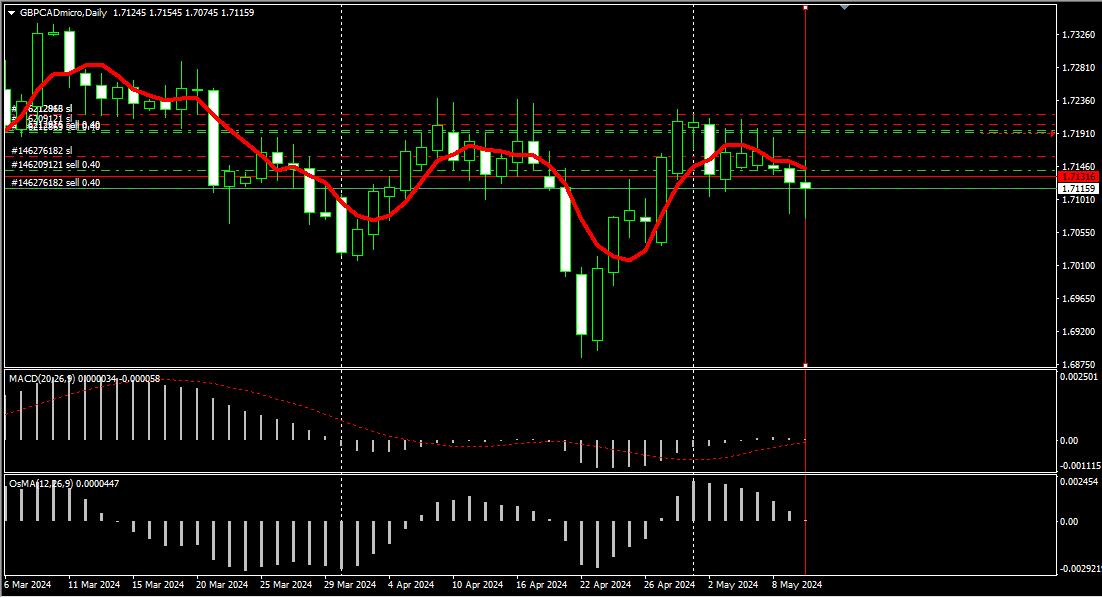Click the 1.70550 price scale value
The width and height of the screenshot is (1102, 598).
[x=1078, y=233]
